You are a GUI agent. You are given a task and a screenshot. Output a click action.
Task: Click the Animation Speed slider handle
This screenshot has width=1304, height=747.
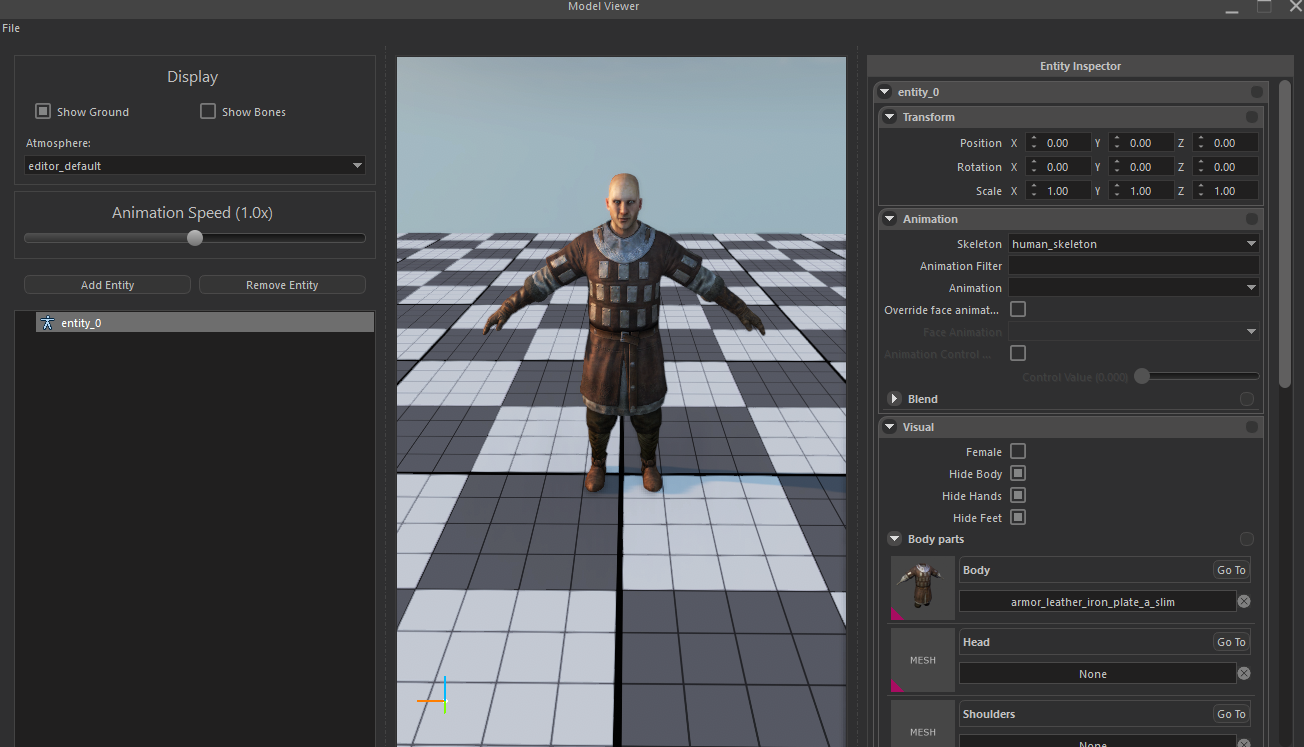[x=195, y=238]
